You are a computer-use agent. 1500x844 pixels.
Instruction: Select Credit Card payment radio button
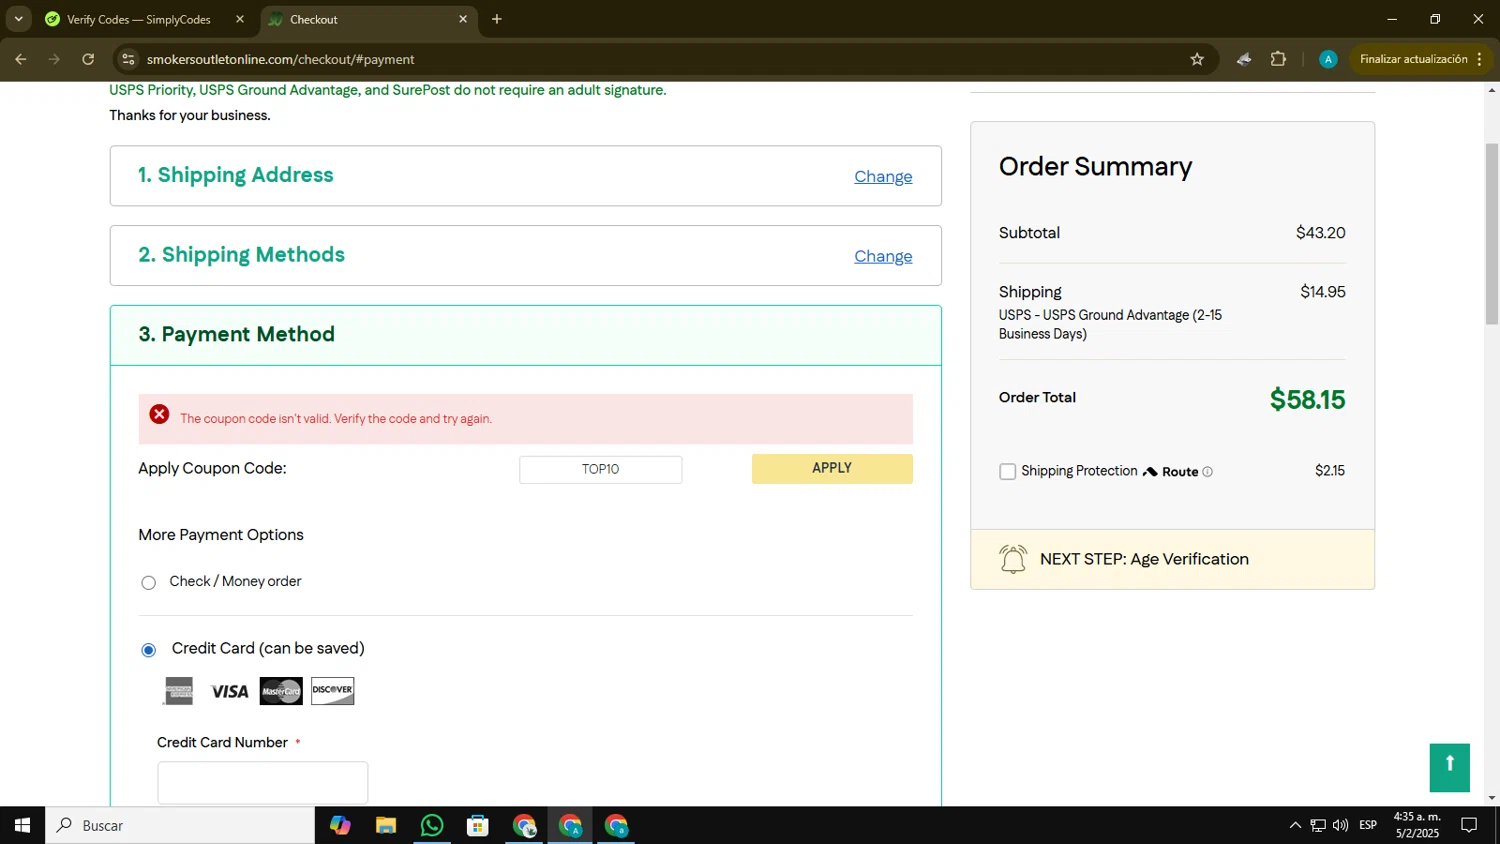pos(148,650)
